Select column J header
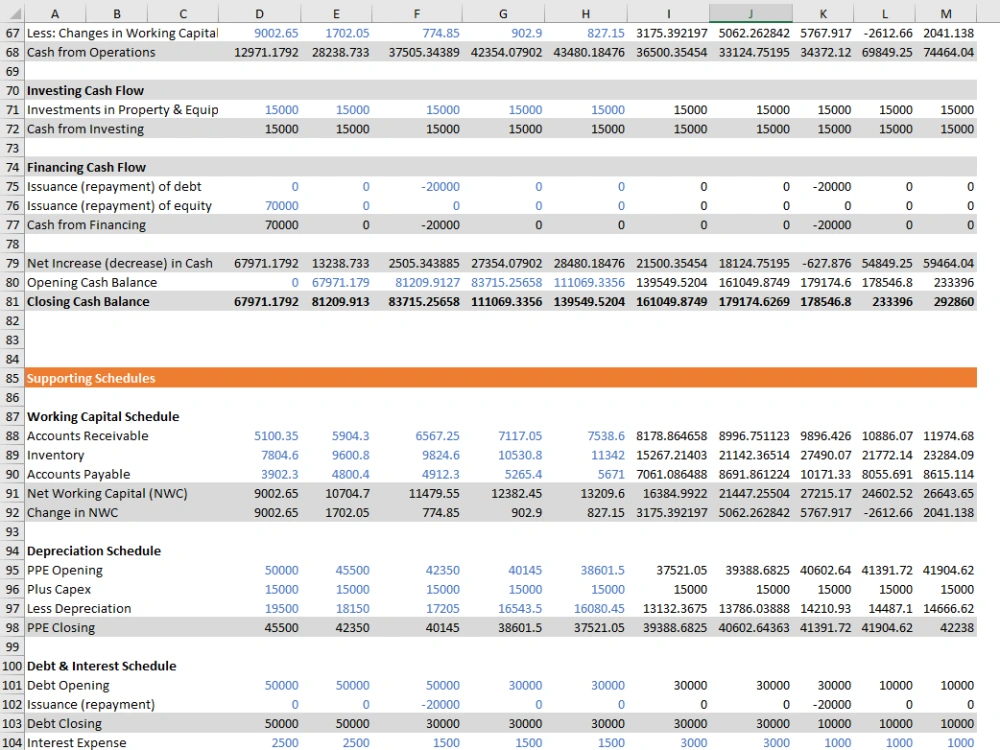 [x=751, y=13]
